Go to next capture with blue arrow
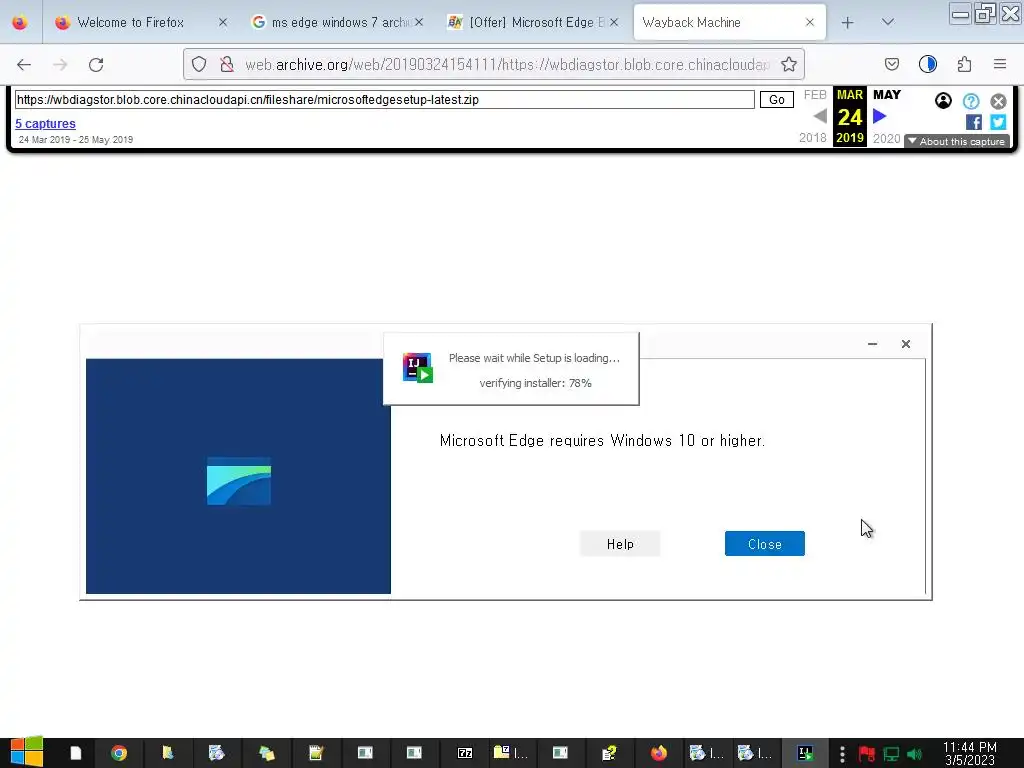This screenshot has height=768, width=1024. click(x=880, y=116)
